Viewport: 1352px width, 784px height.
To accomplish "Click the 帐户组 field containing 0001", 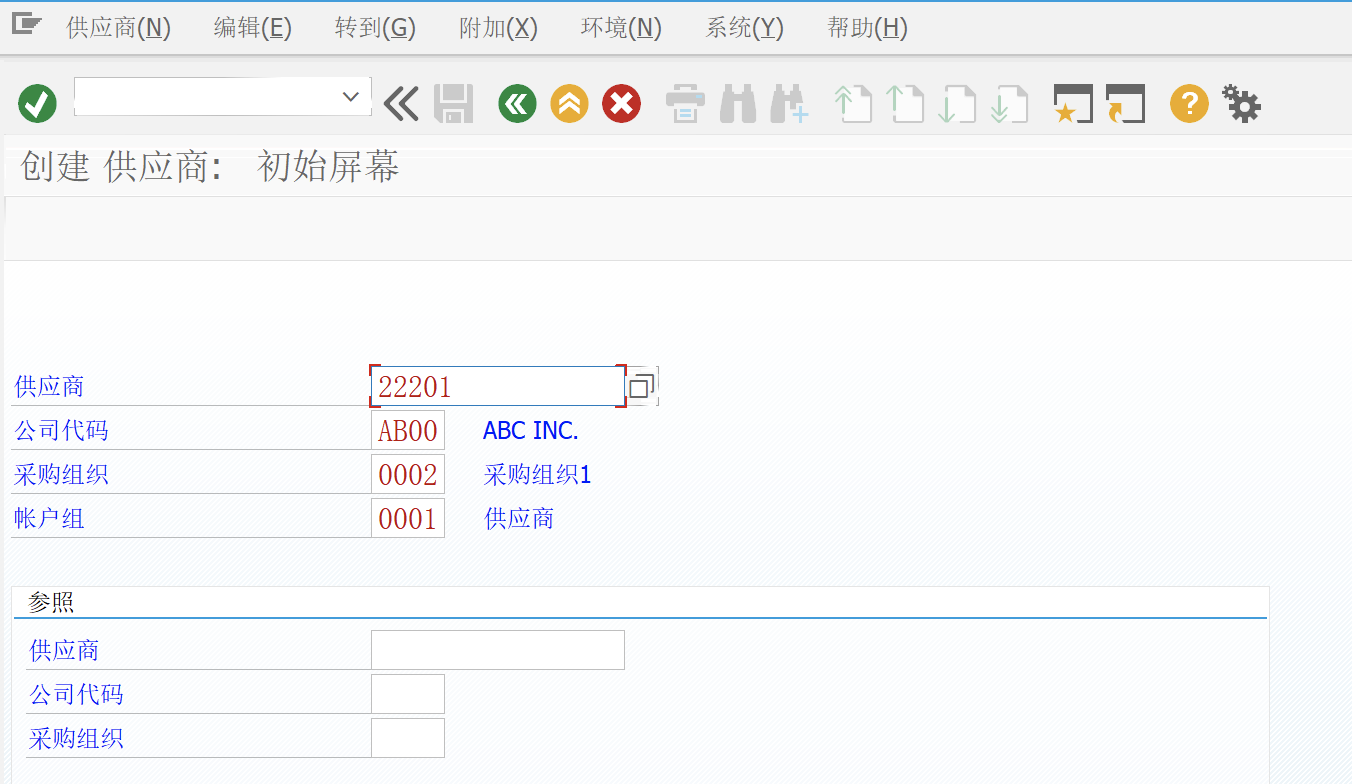I will click(408, 519).
